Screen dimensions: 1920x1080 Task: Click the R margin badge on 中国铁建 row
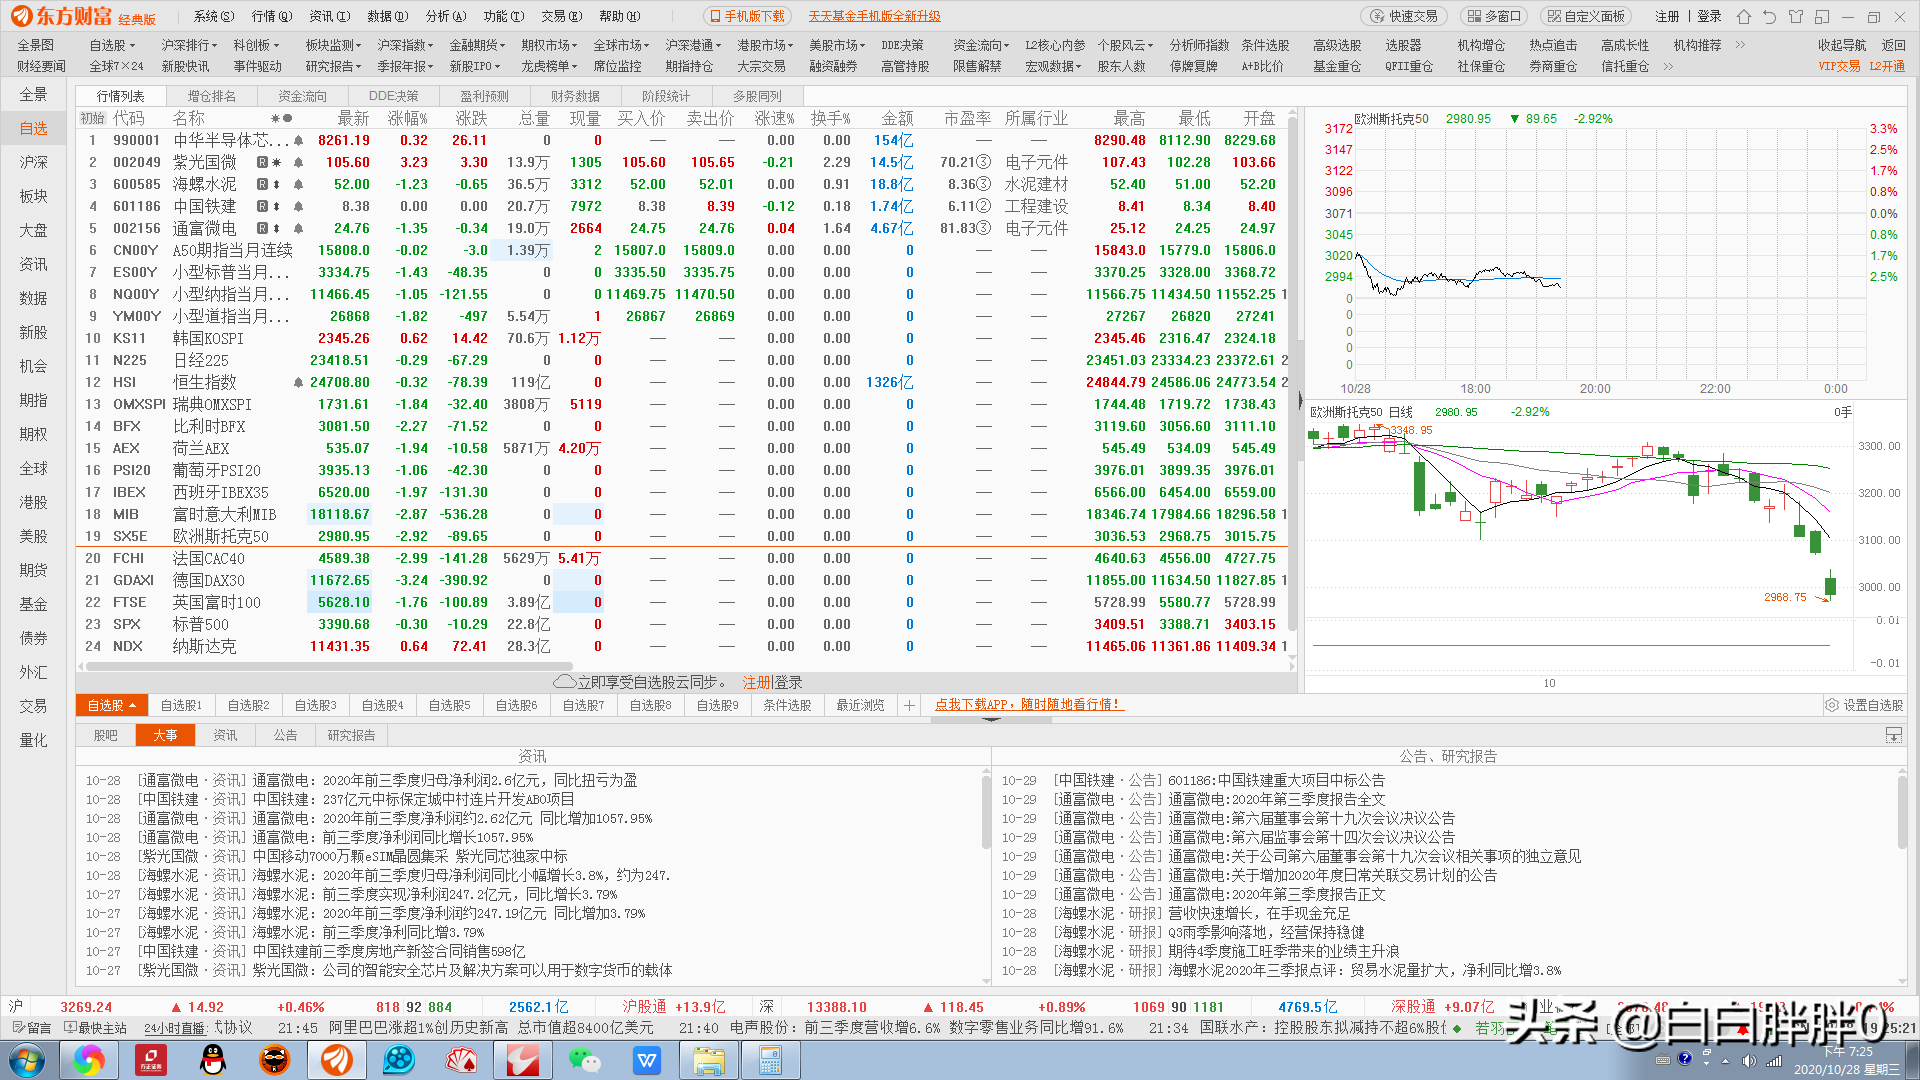point(262,206)
